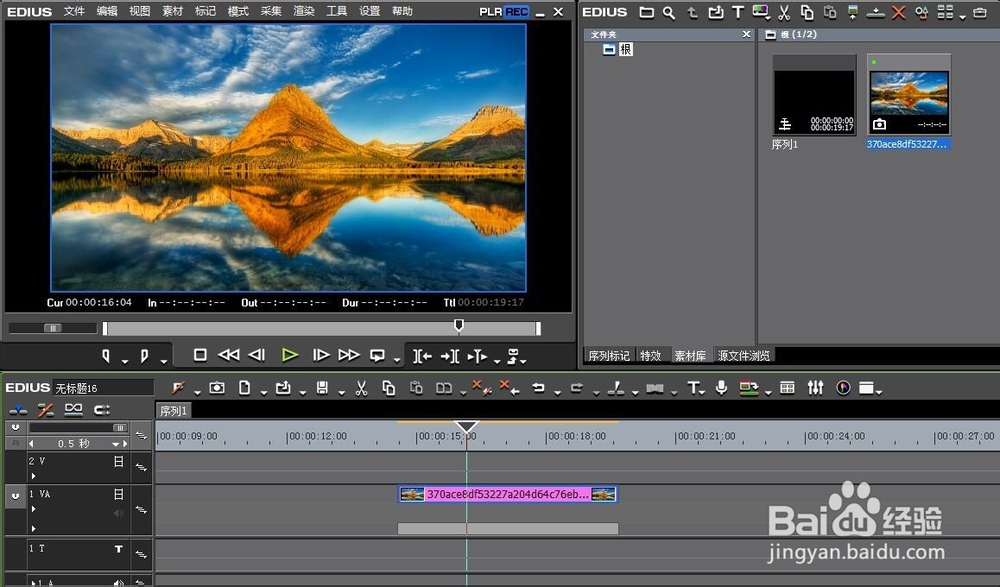Open the bin view mode dropdown arrow
The width and height of the screenshot is (1000, 587).
(962, 17)
